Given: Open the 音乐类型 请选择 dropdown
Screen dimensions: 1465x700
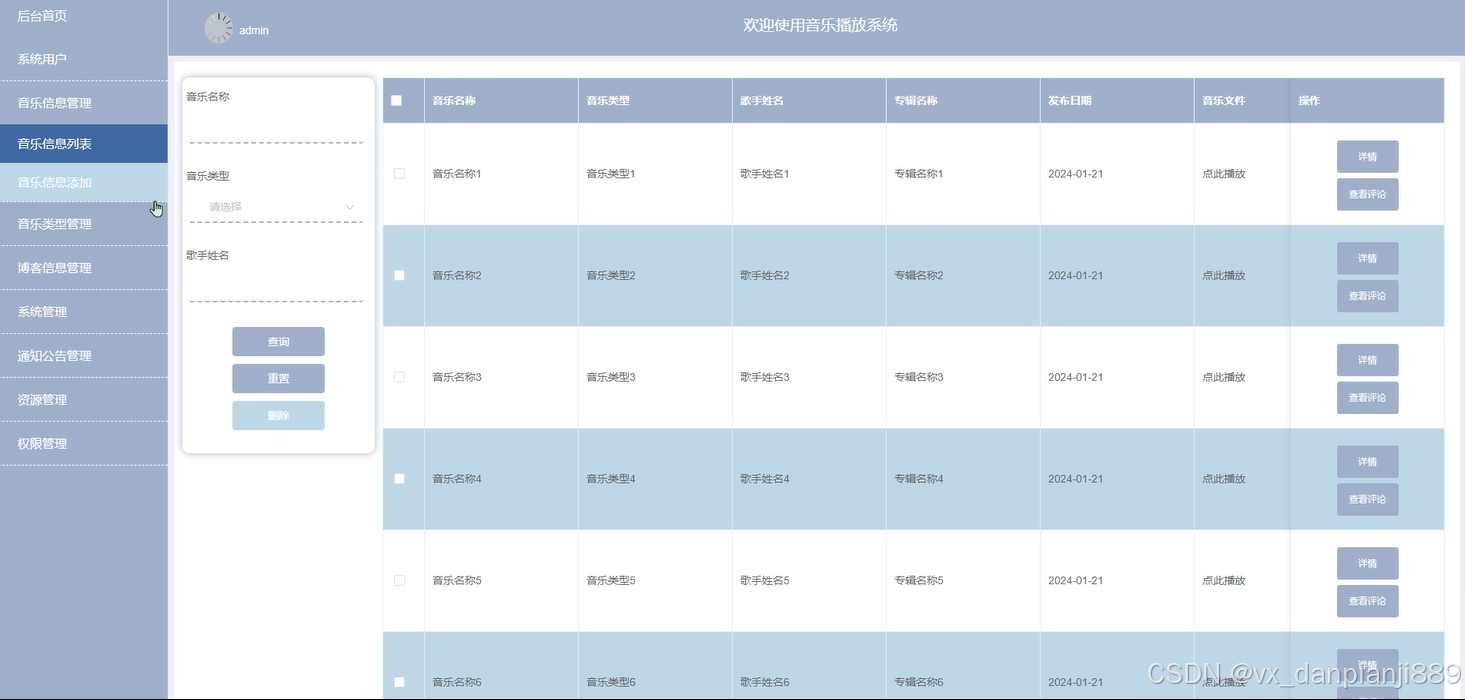Looking at the screenshot, I should point(276,207).
